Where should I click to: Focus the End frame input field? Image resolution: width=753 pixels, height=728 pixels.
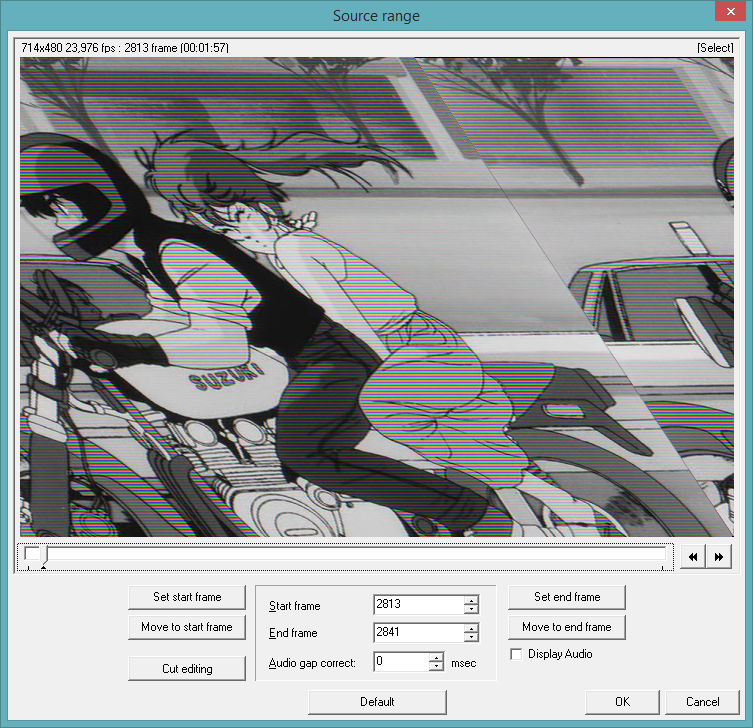(x=418, y=632)
